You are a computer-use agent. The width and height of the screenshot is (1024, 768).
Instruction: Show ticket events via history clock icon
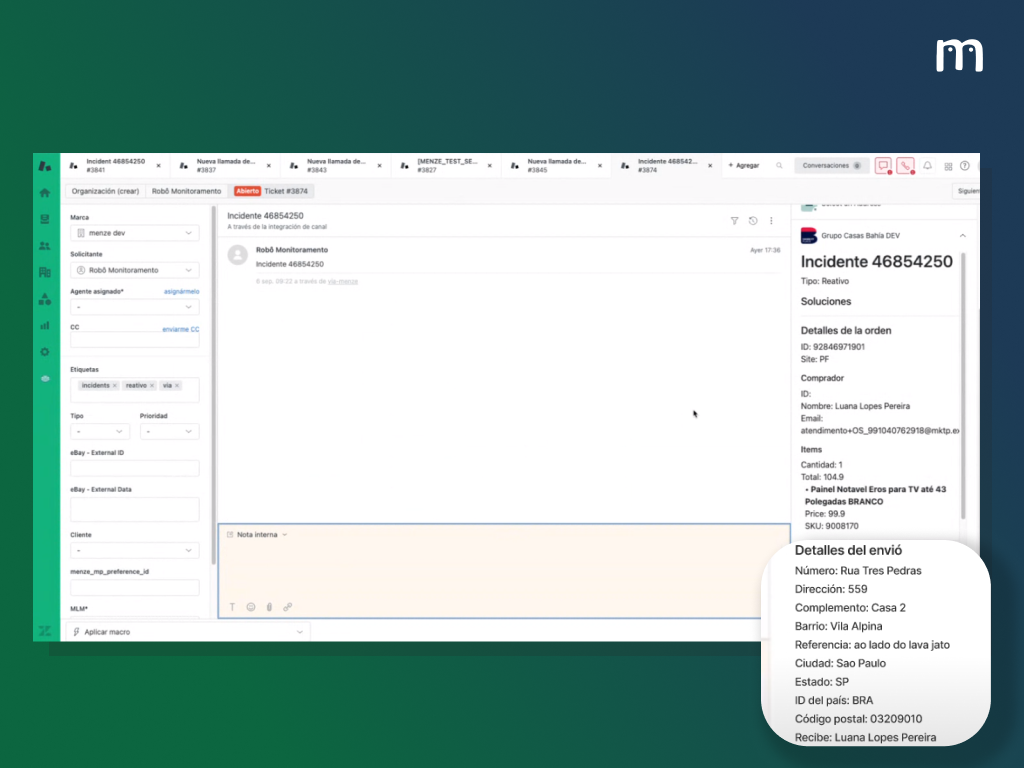click(x=753, y=221)
